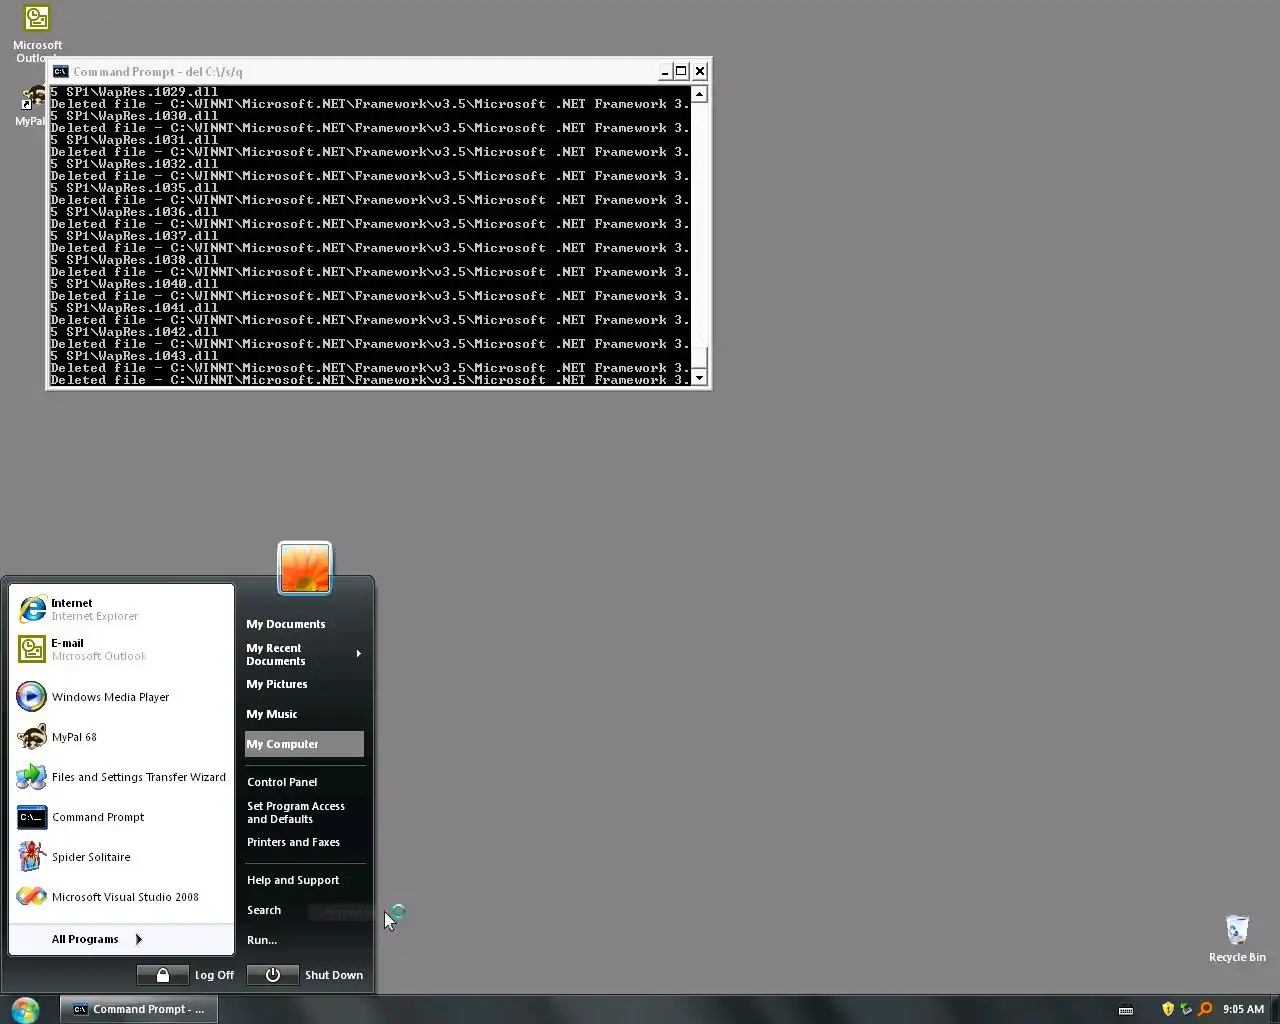Close the Command Prompt window
This screenshot has width=1280, height=1024.
pyautogui.click(x=700, y=71)
